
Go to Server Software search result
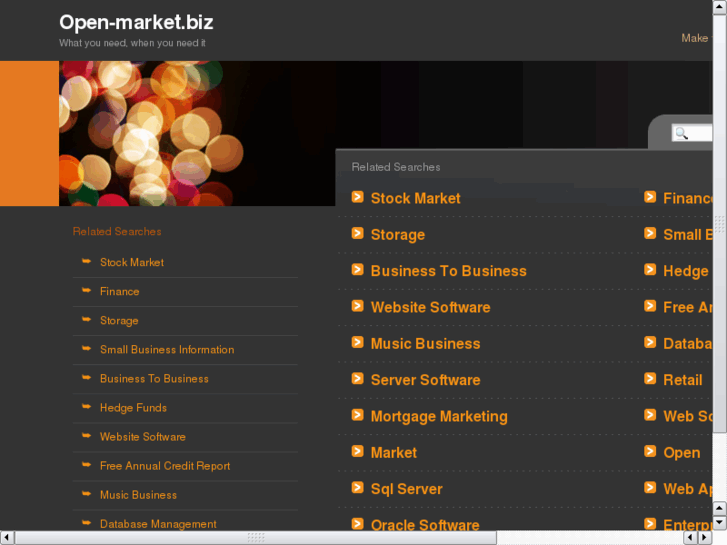click(x=425, y=380)
